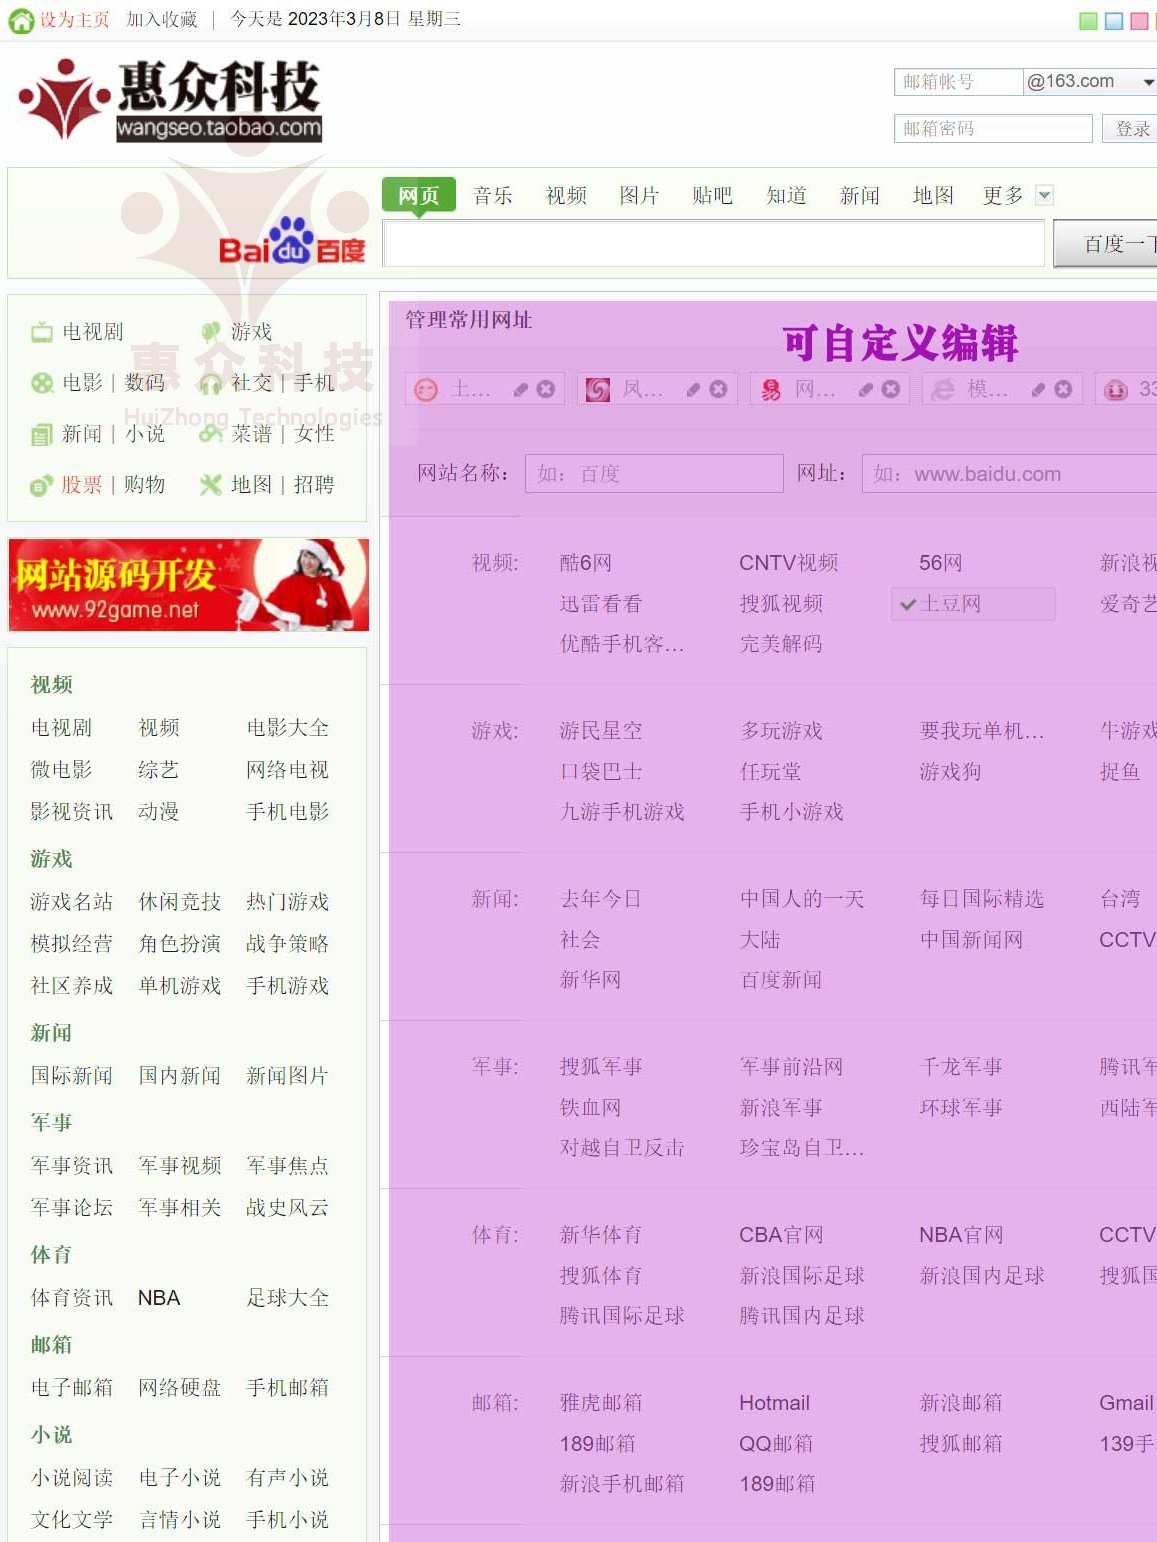Remove the 网... shortcut with X icon

[x=891, y=389]
